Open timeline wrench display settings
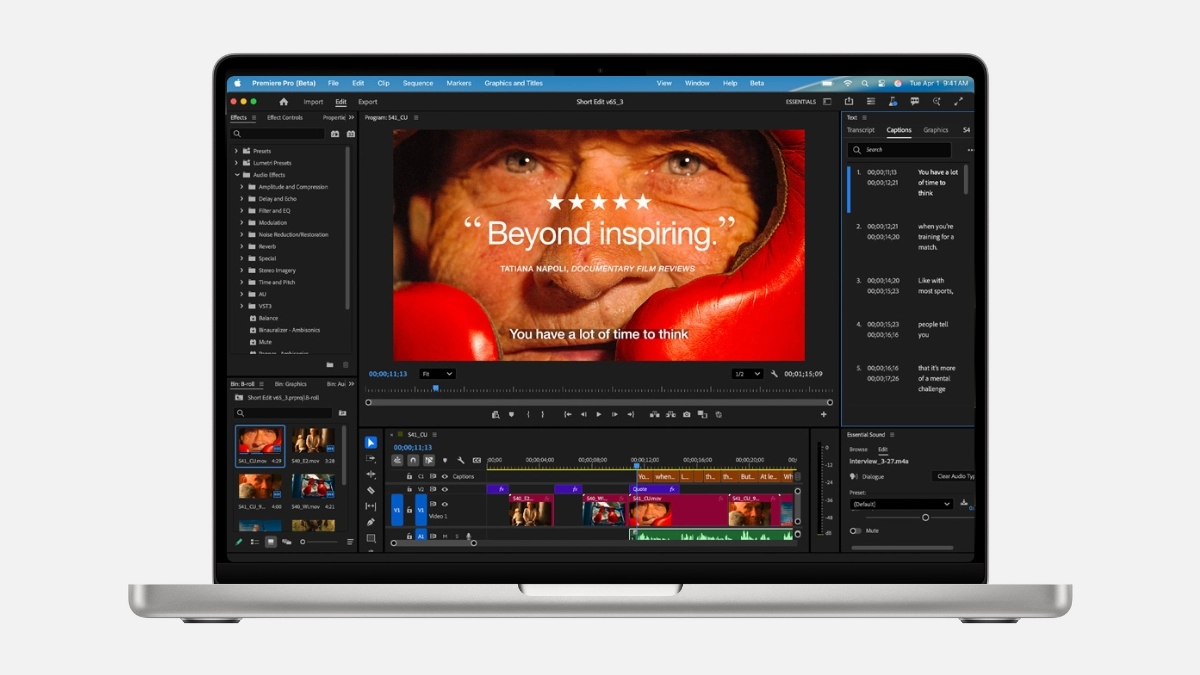Image resolution: width=1200 pixels, height=675 pixels. point(461,460)
